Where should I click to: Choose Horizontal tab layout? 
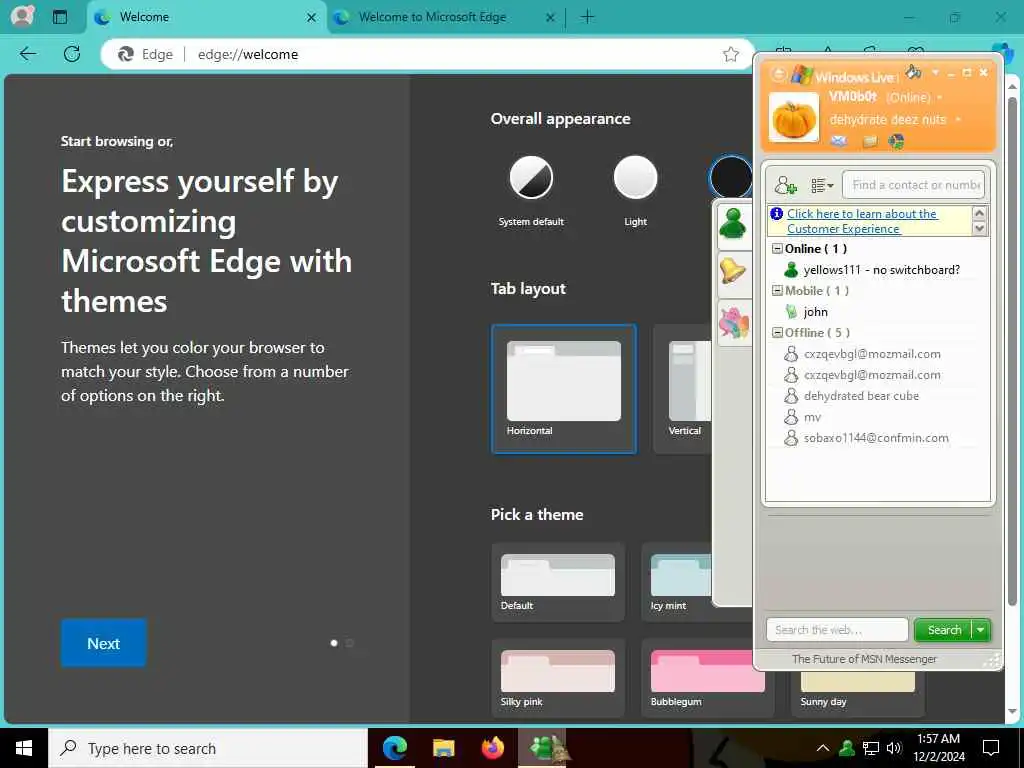coord(564,389)
